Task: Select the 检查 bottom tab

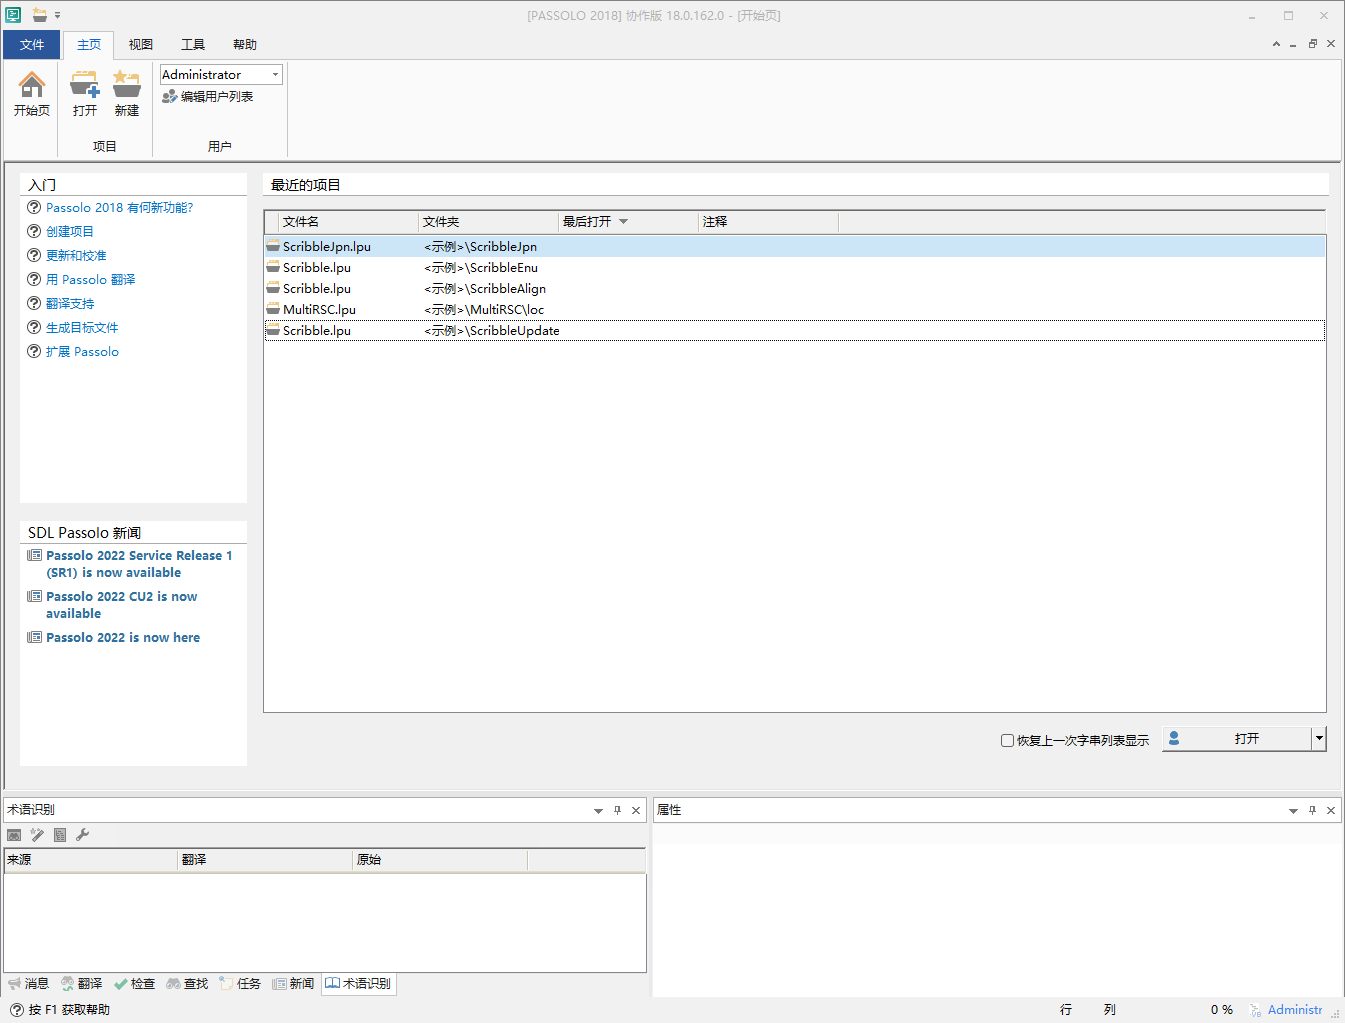Action: point(134,984)
